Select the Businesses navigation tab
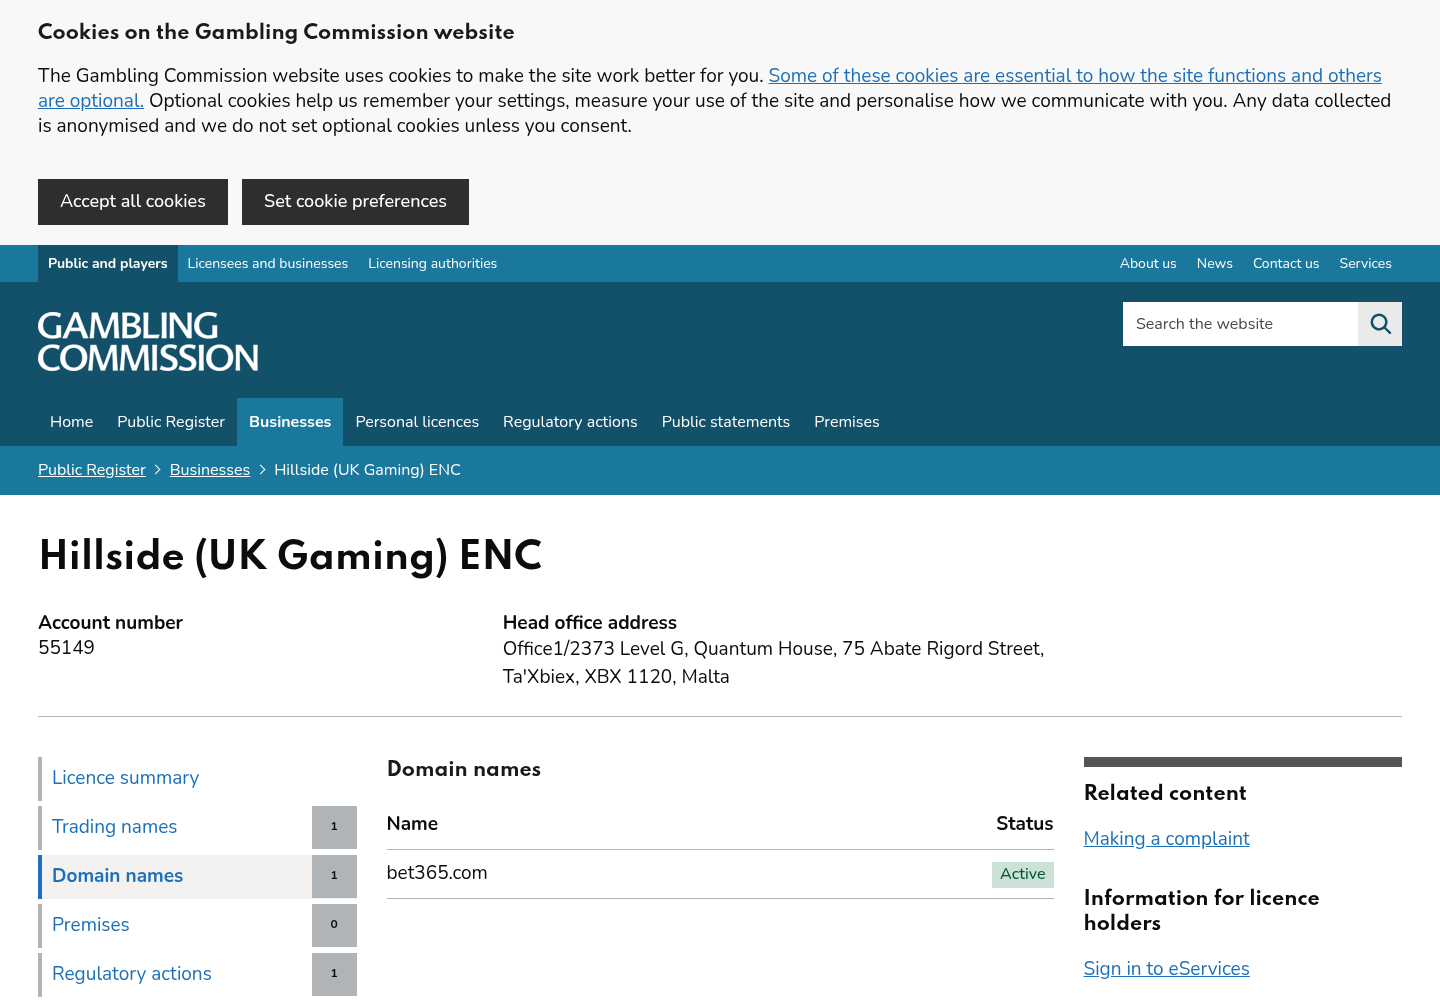Image resolution: width=1440 pixels, height=1000 pixels. 290,422
